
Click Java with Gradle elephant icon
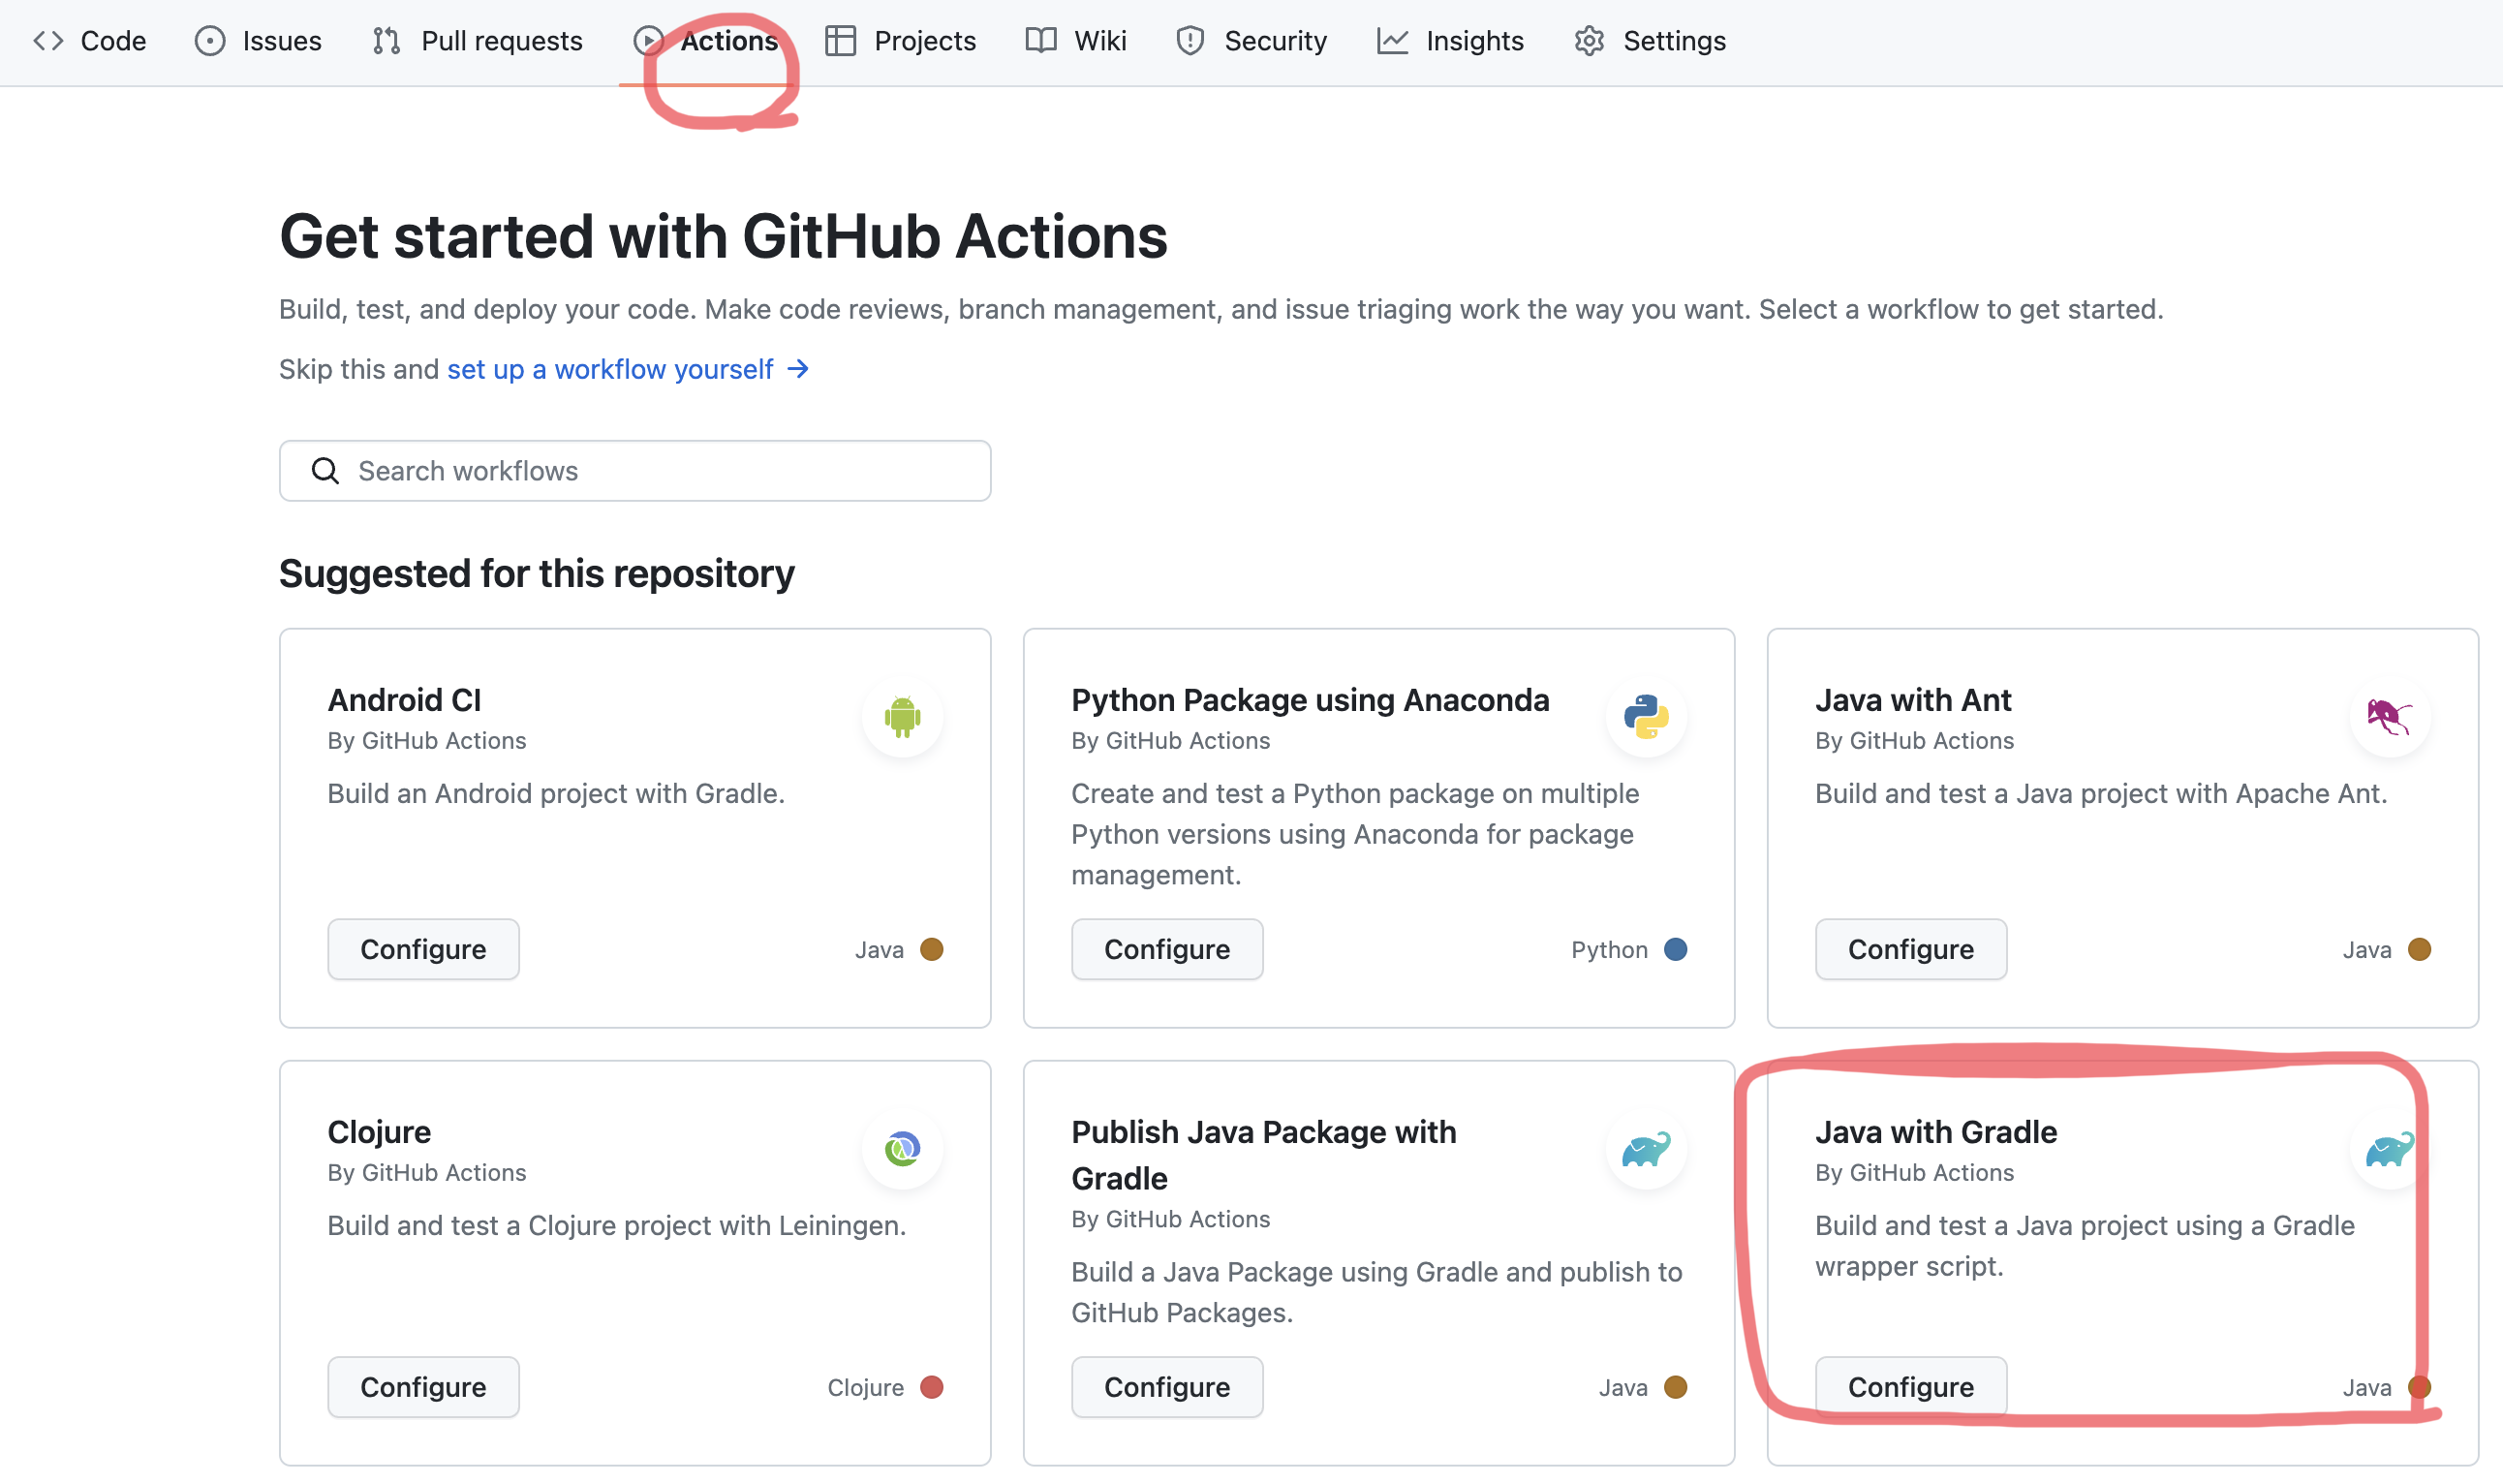(x=2389, y=1149)
